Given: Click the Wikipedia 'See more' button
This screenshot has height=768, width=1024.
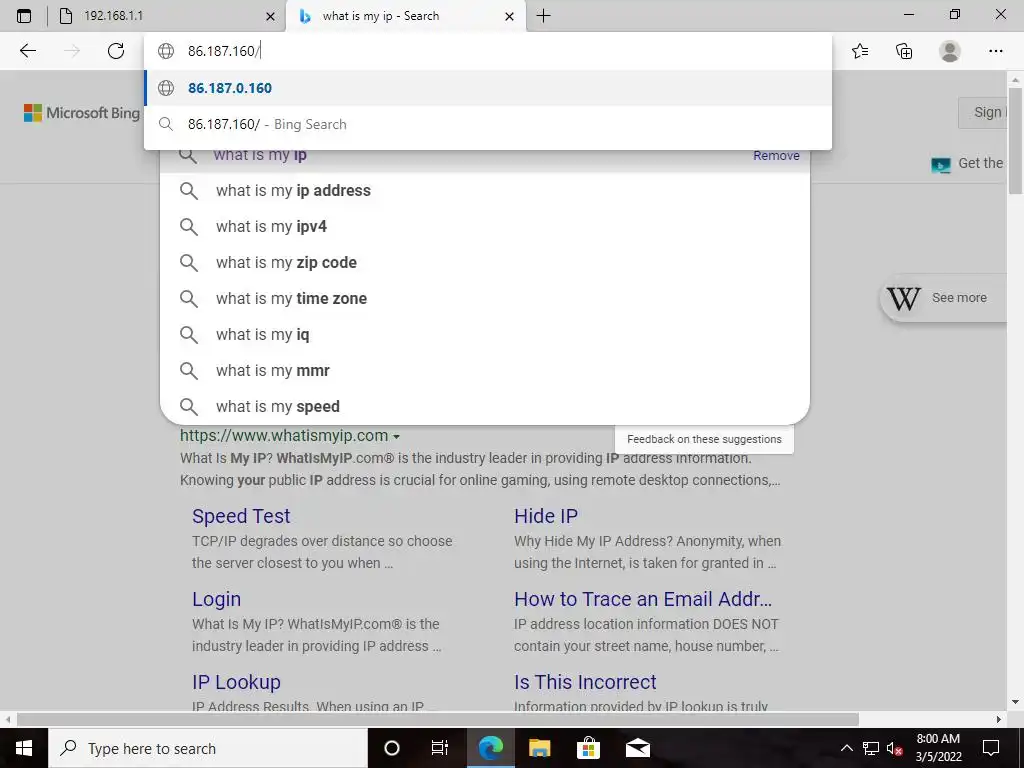Looking at the screenshot, I should (944, 298).
